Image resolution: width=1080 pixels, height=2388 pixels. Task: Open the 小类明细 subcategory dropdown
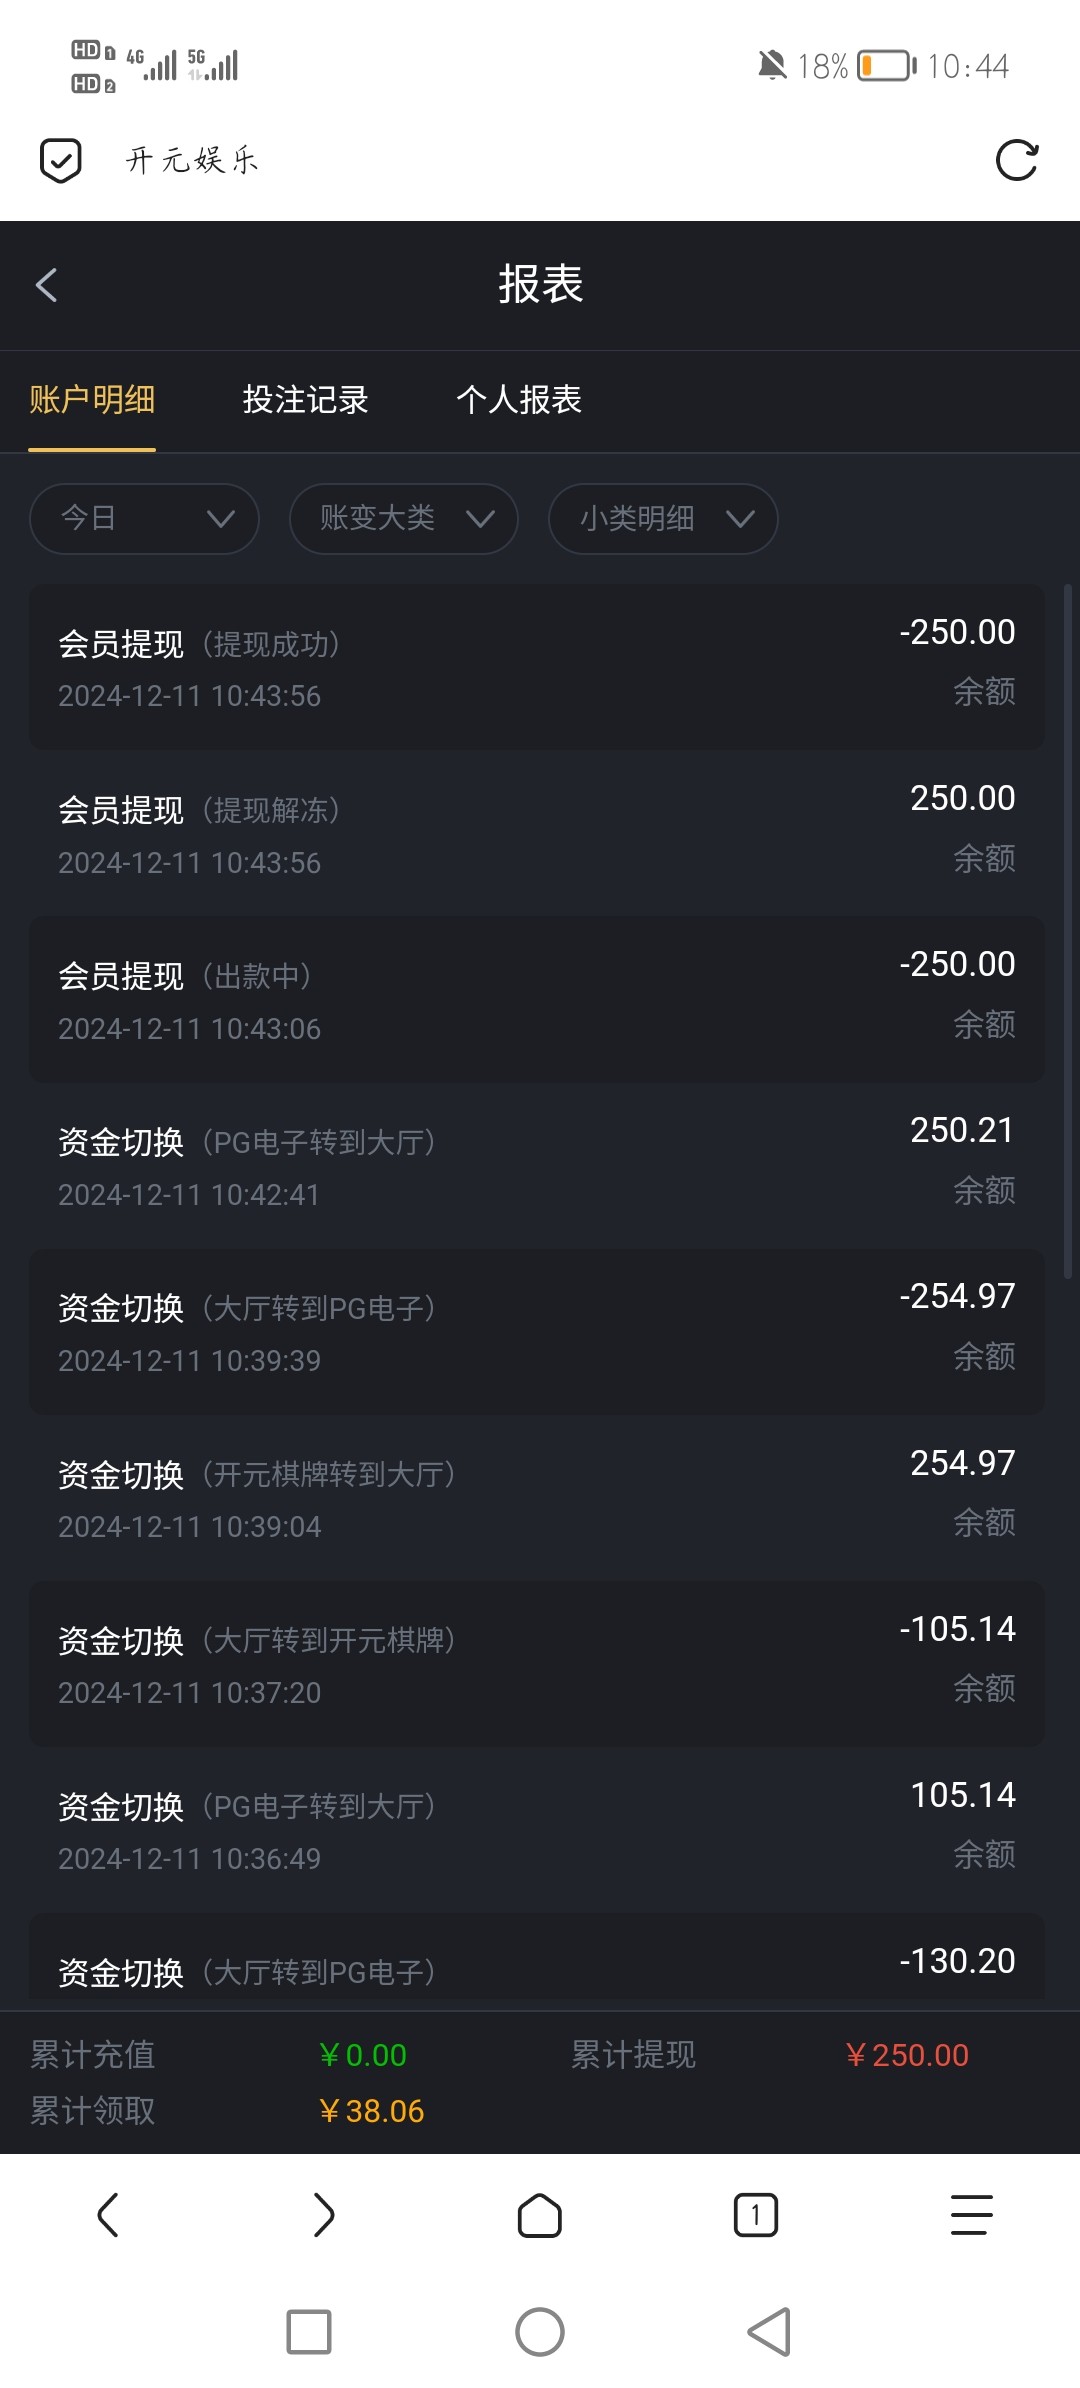tap(663, 518)
